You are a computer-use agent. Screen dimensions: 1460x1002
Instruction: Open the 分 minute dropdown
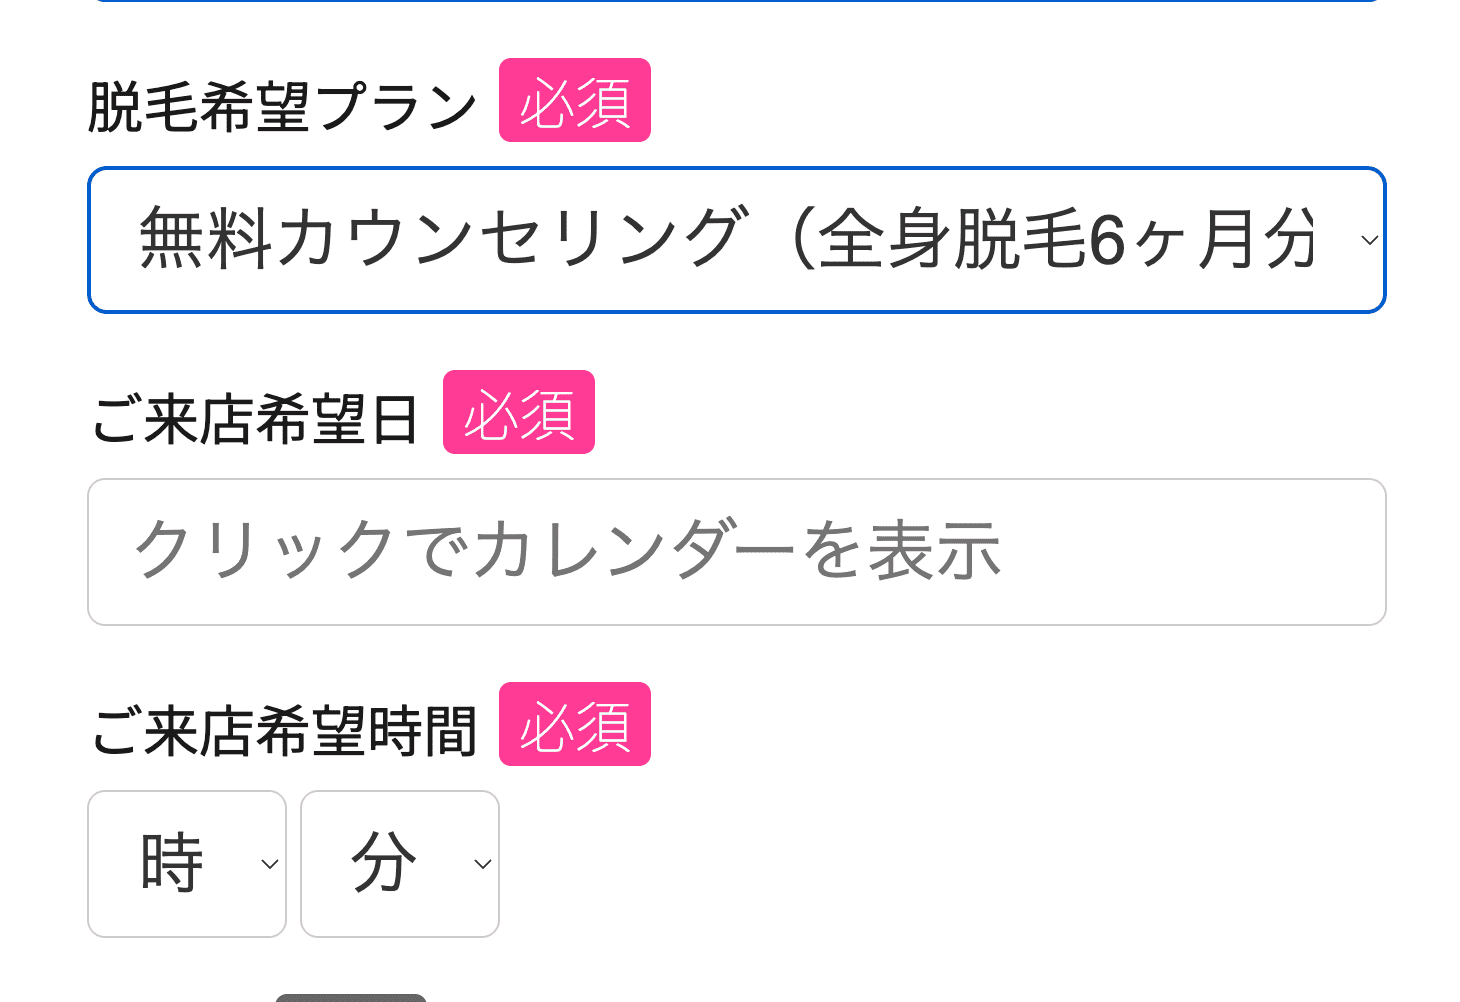coord(400,864)
